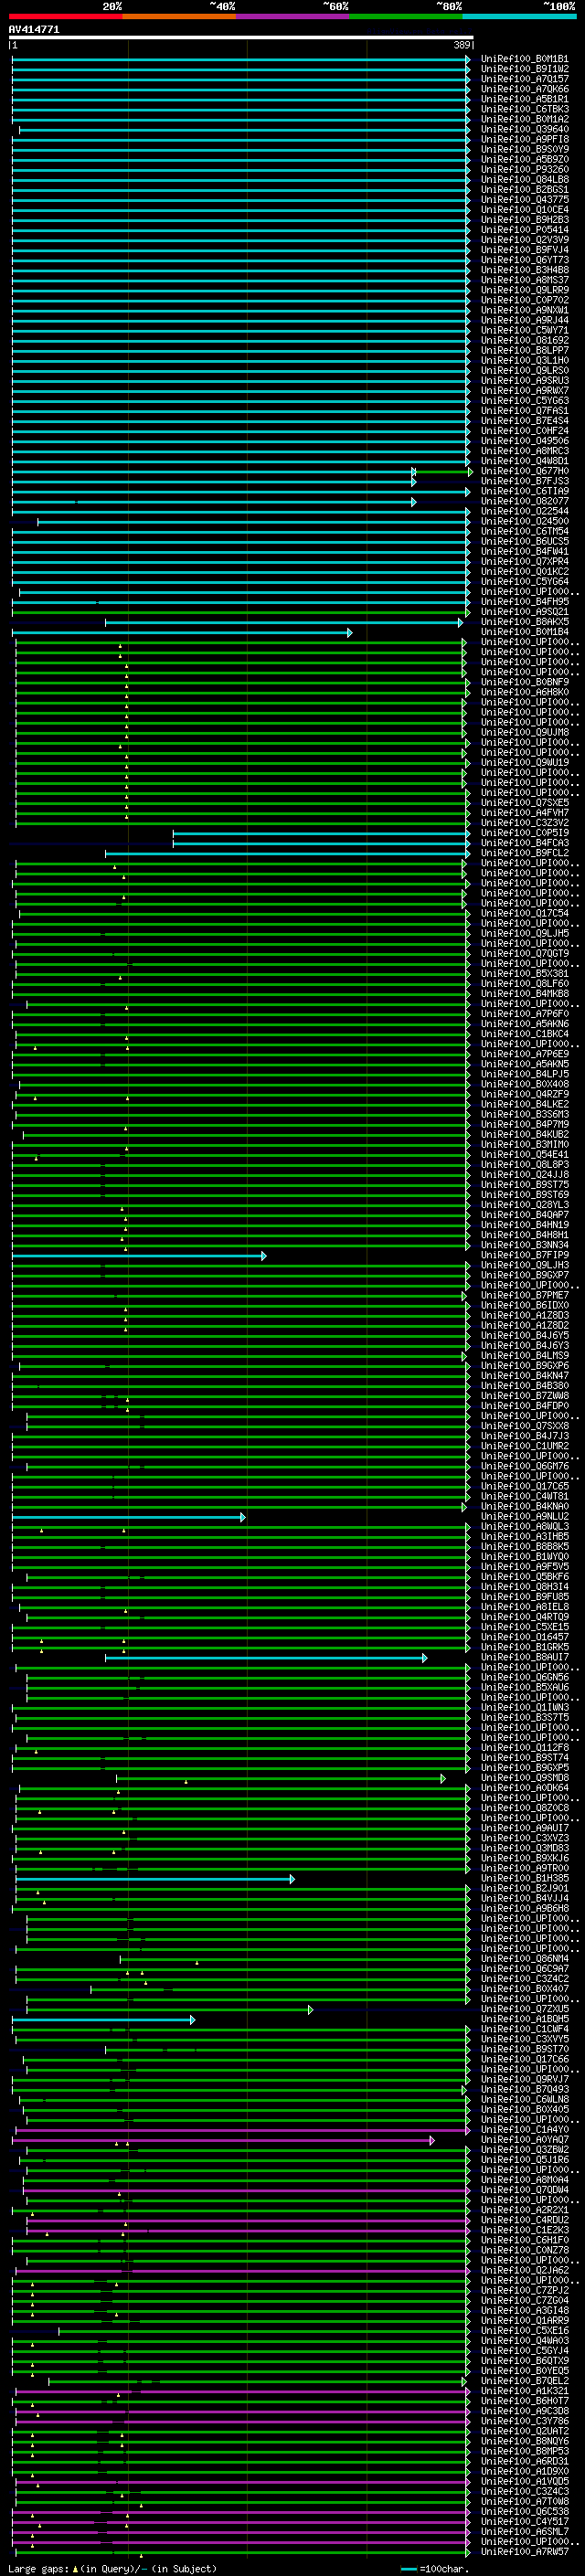Viewport: 585px width, 2576px height.
Task: Select hit label UniRef100_B9FCL2
Action: pyautogui.click(x=525, y=853)
